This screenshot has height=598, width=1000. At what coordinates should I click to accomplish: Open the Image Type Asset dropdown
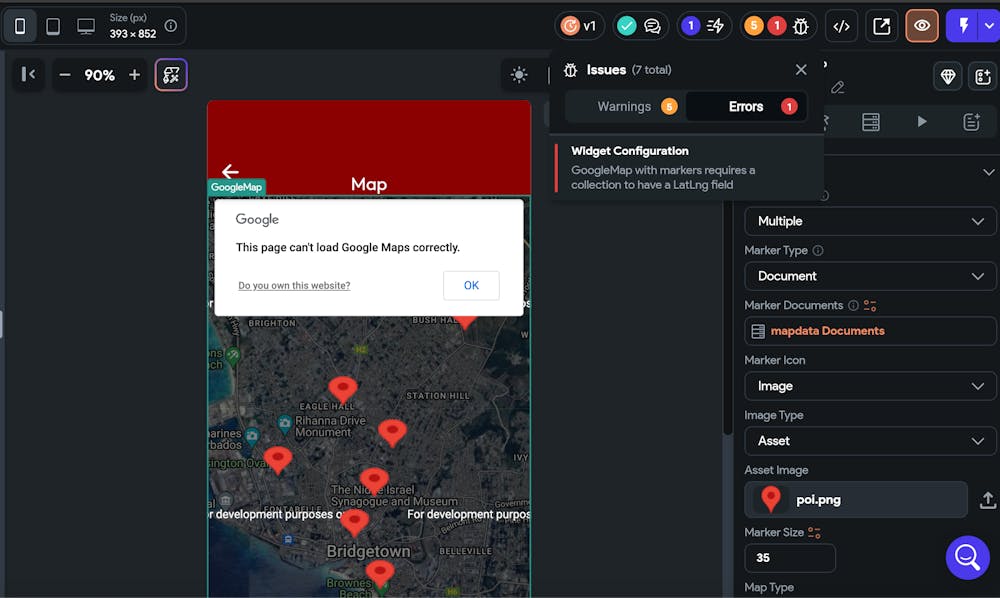[x=870, y=441]
